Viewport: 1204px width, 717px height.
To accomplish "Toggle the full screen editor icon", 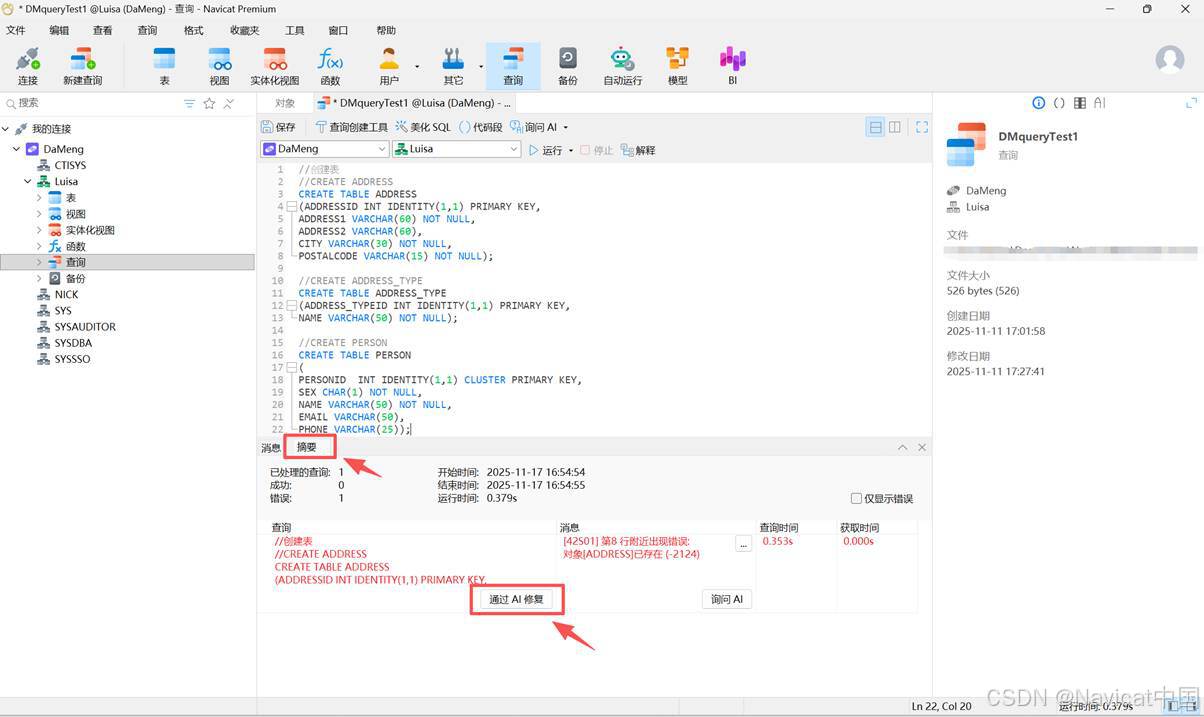I will click(922, 127).
